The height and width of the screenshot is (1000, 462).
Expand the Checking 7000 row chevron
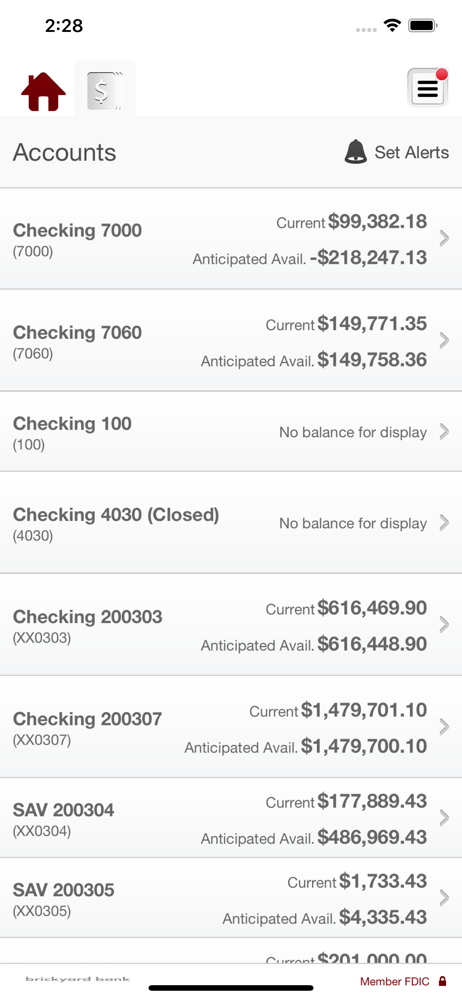point(445,239)
